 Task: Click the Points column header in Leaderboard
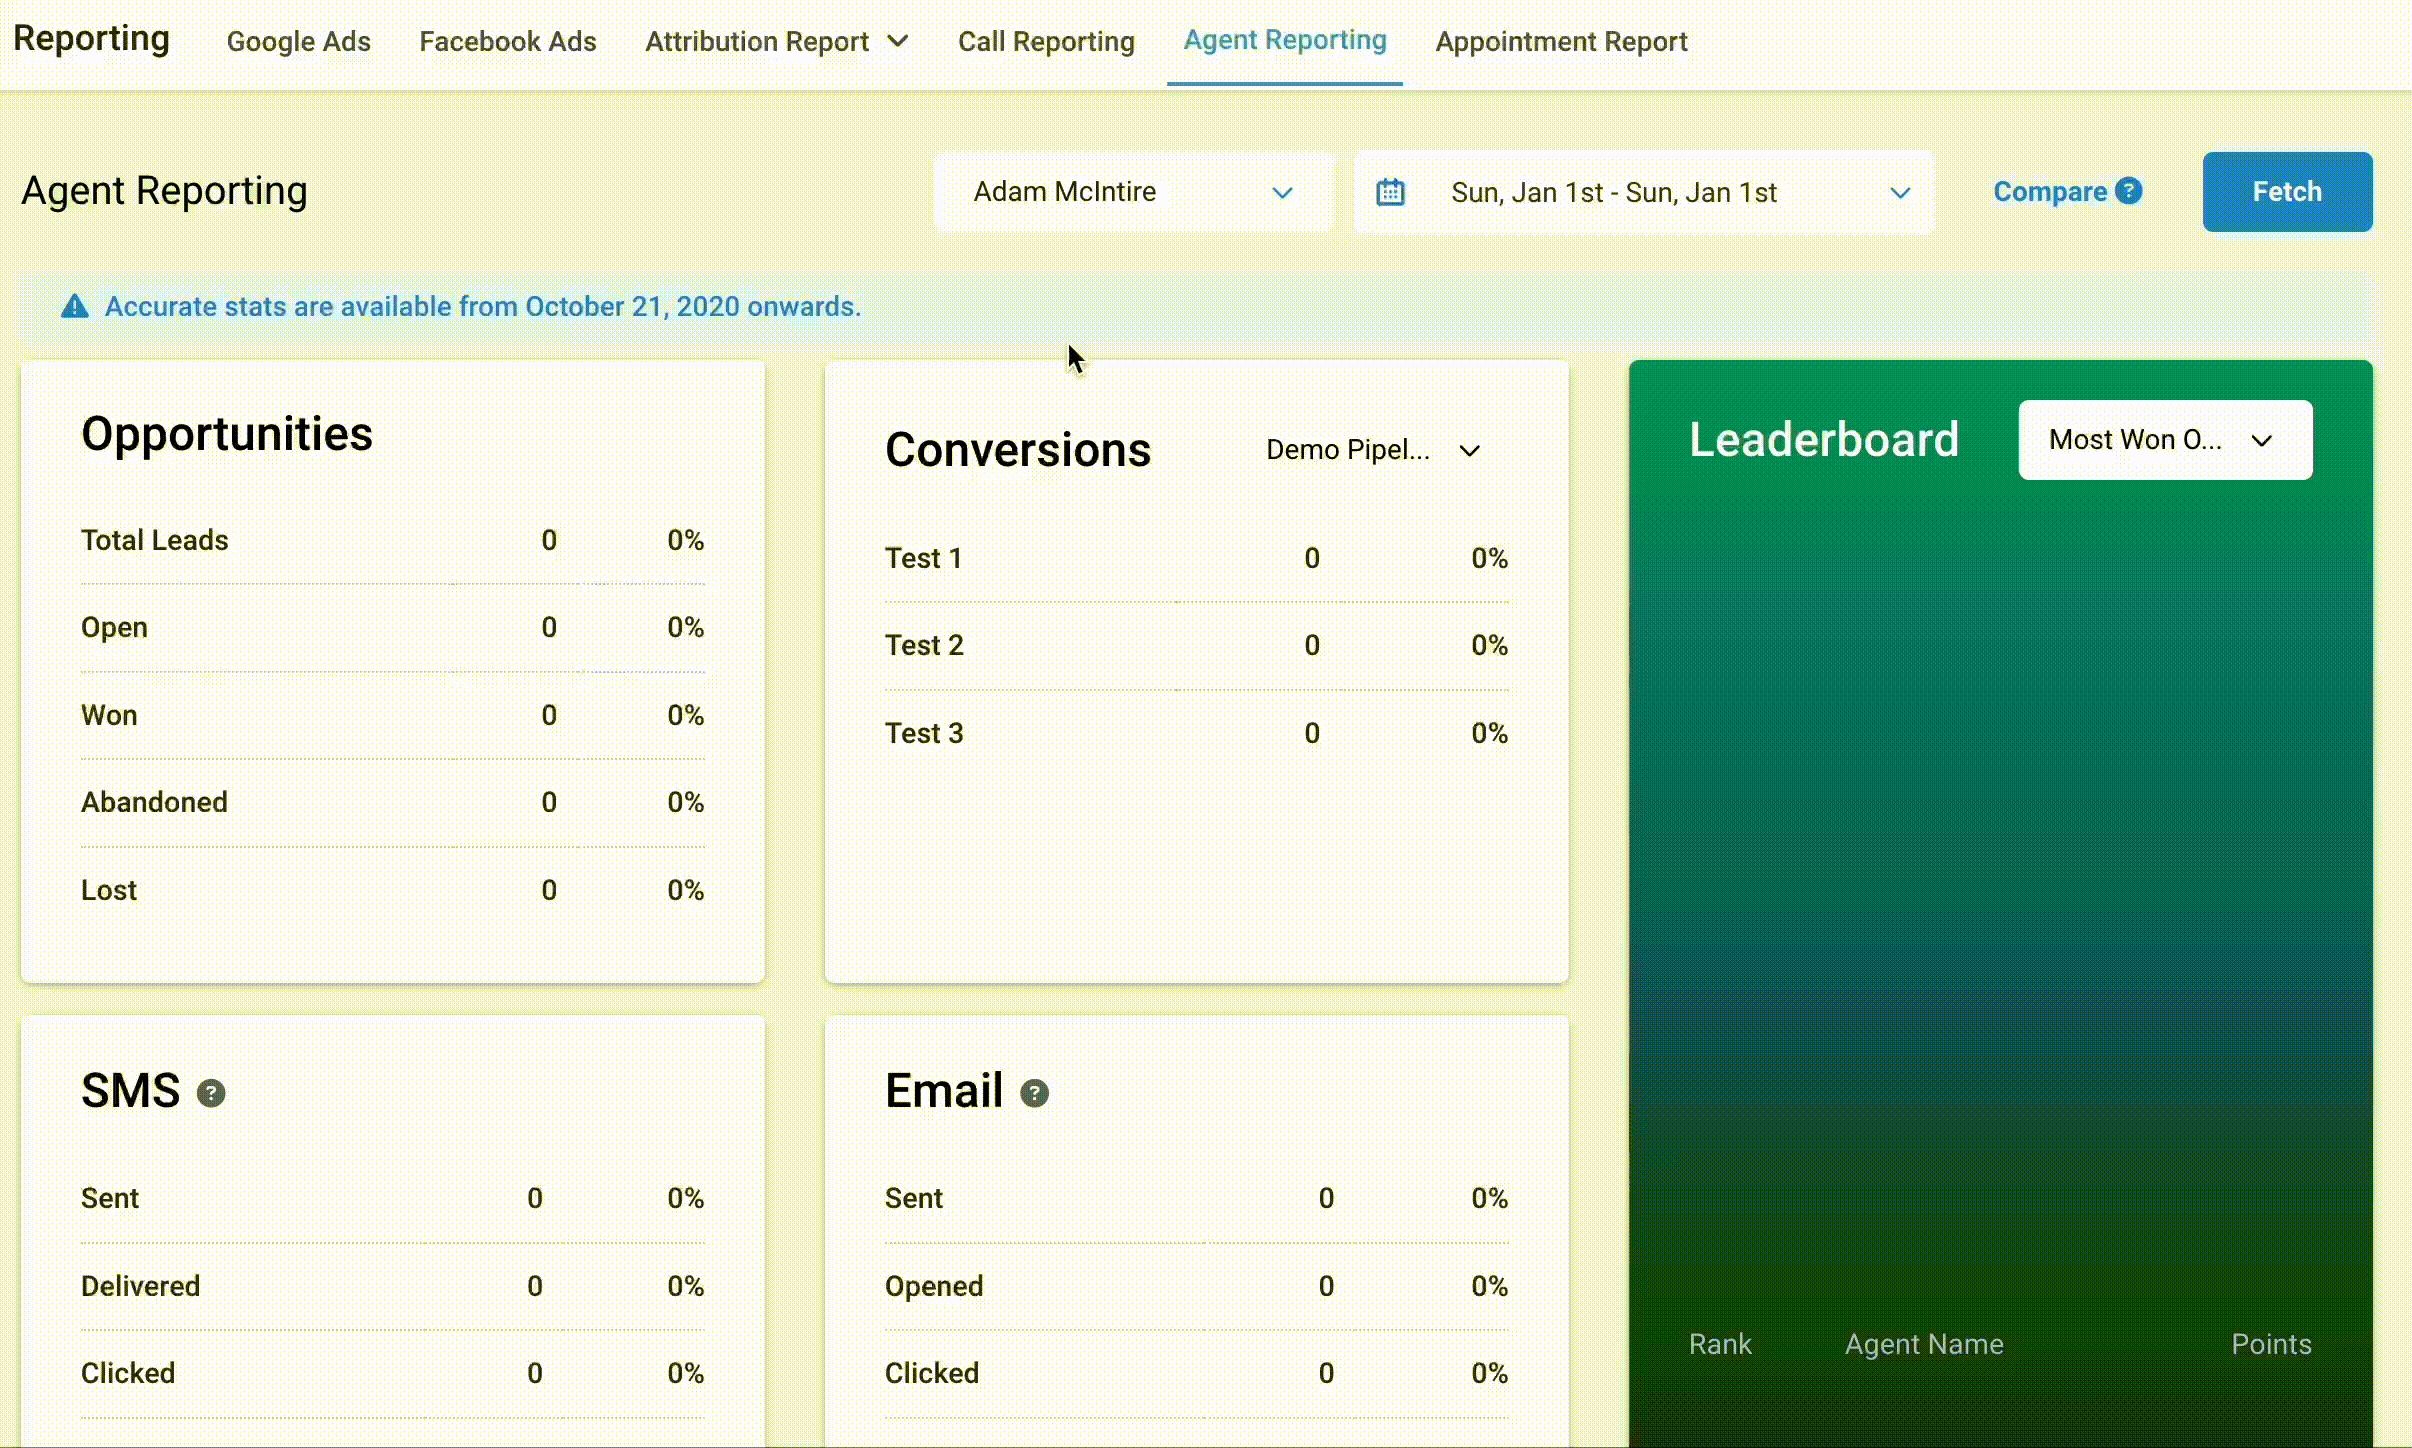[2271, 1344]
